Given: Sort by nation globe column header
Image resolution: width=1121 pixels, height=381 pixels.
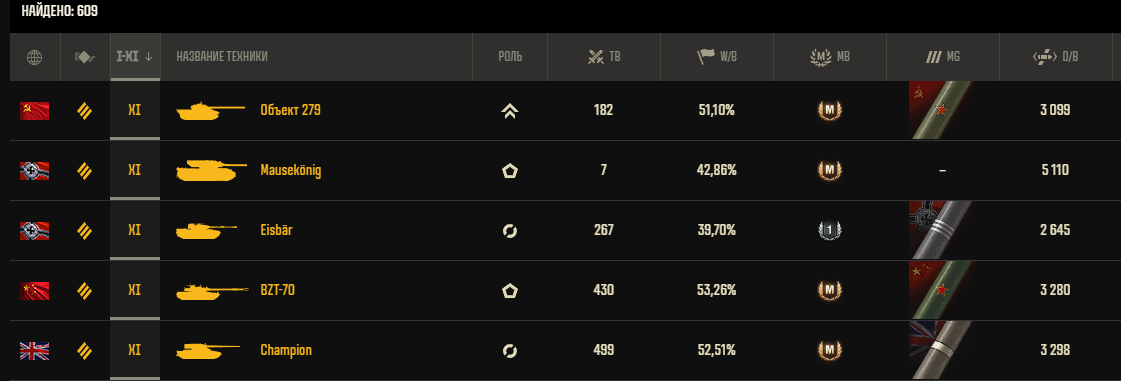Looking at the screenshot, I should click(x=34, y=57).
